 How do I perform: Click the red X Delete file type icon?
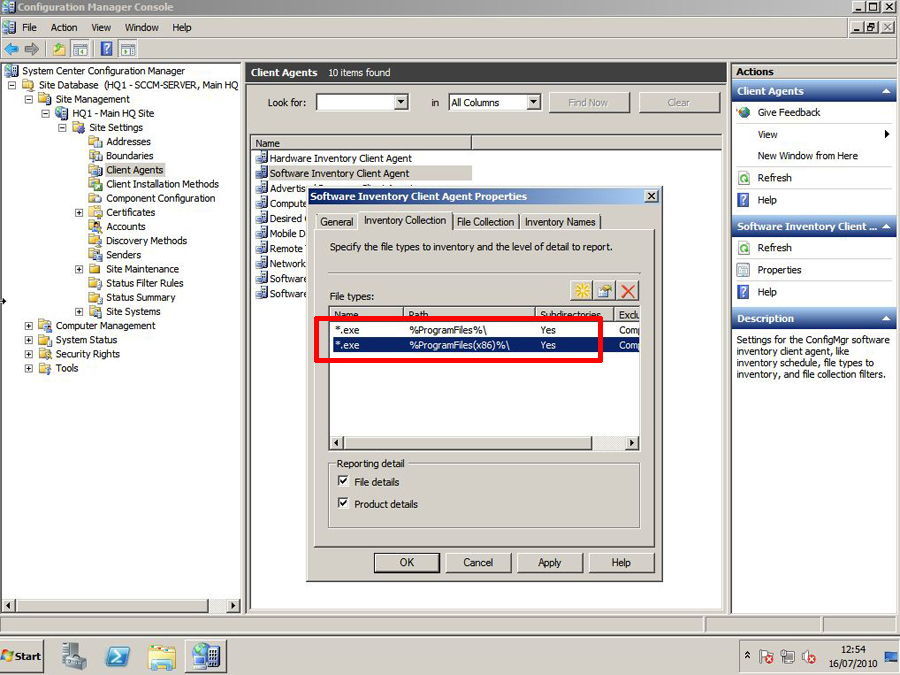pyautogui.click(x=628, y=290)
